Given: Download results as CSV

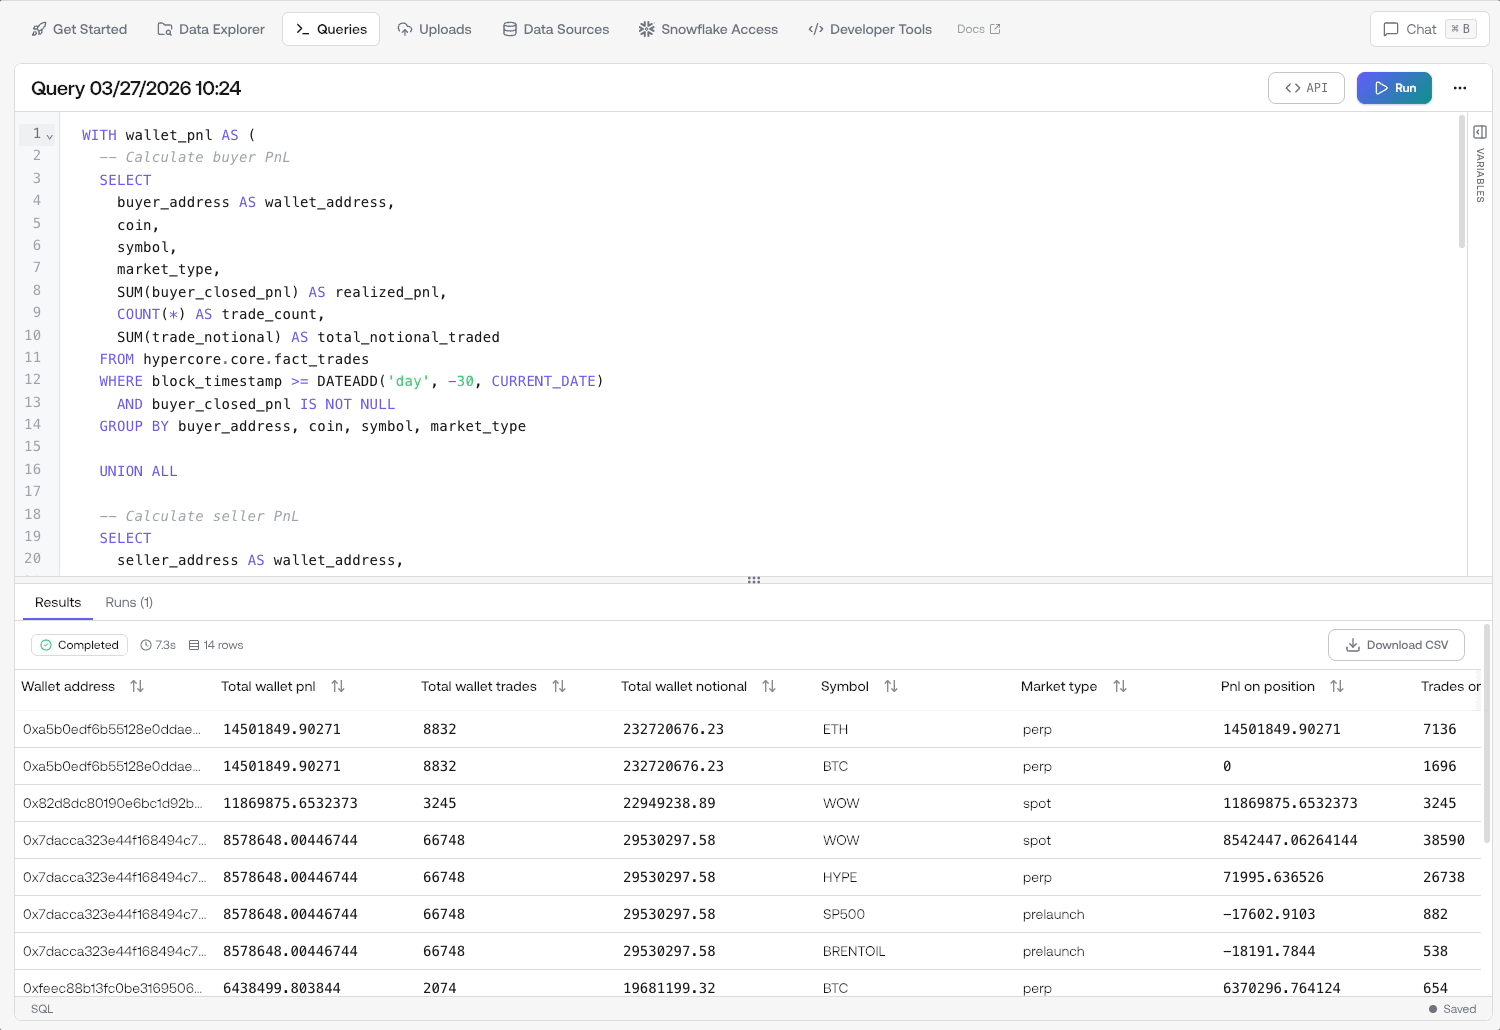Looking at the screenshot, I should tap(1396, 645).
